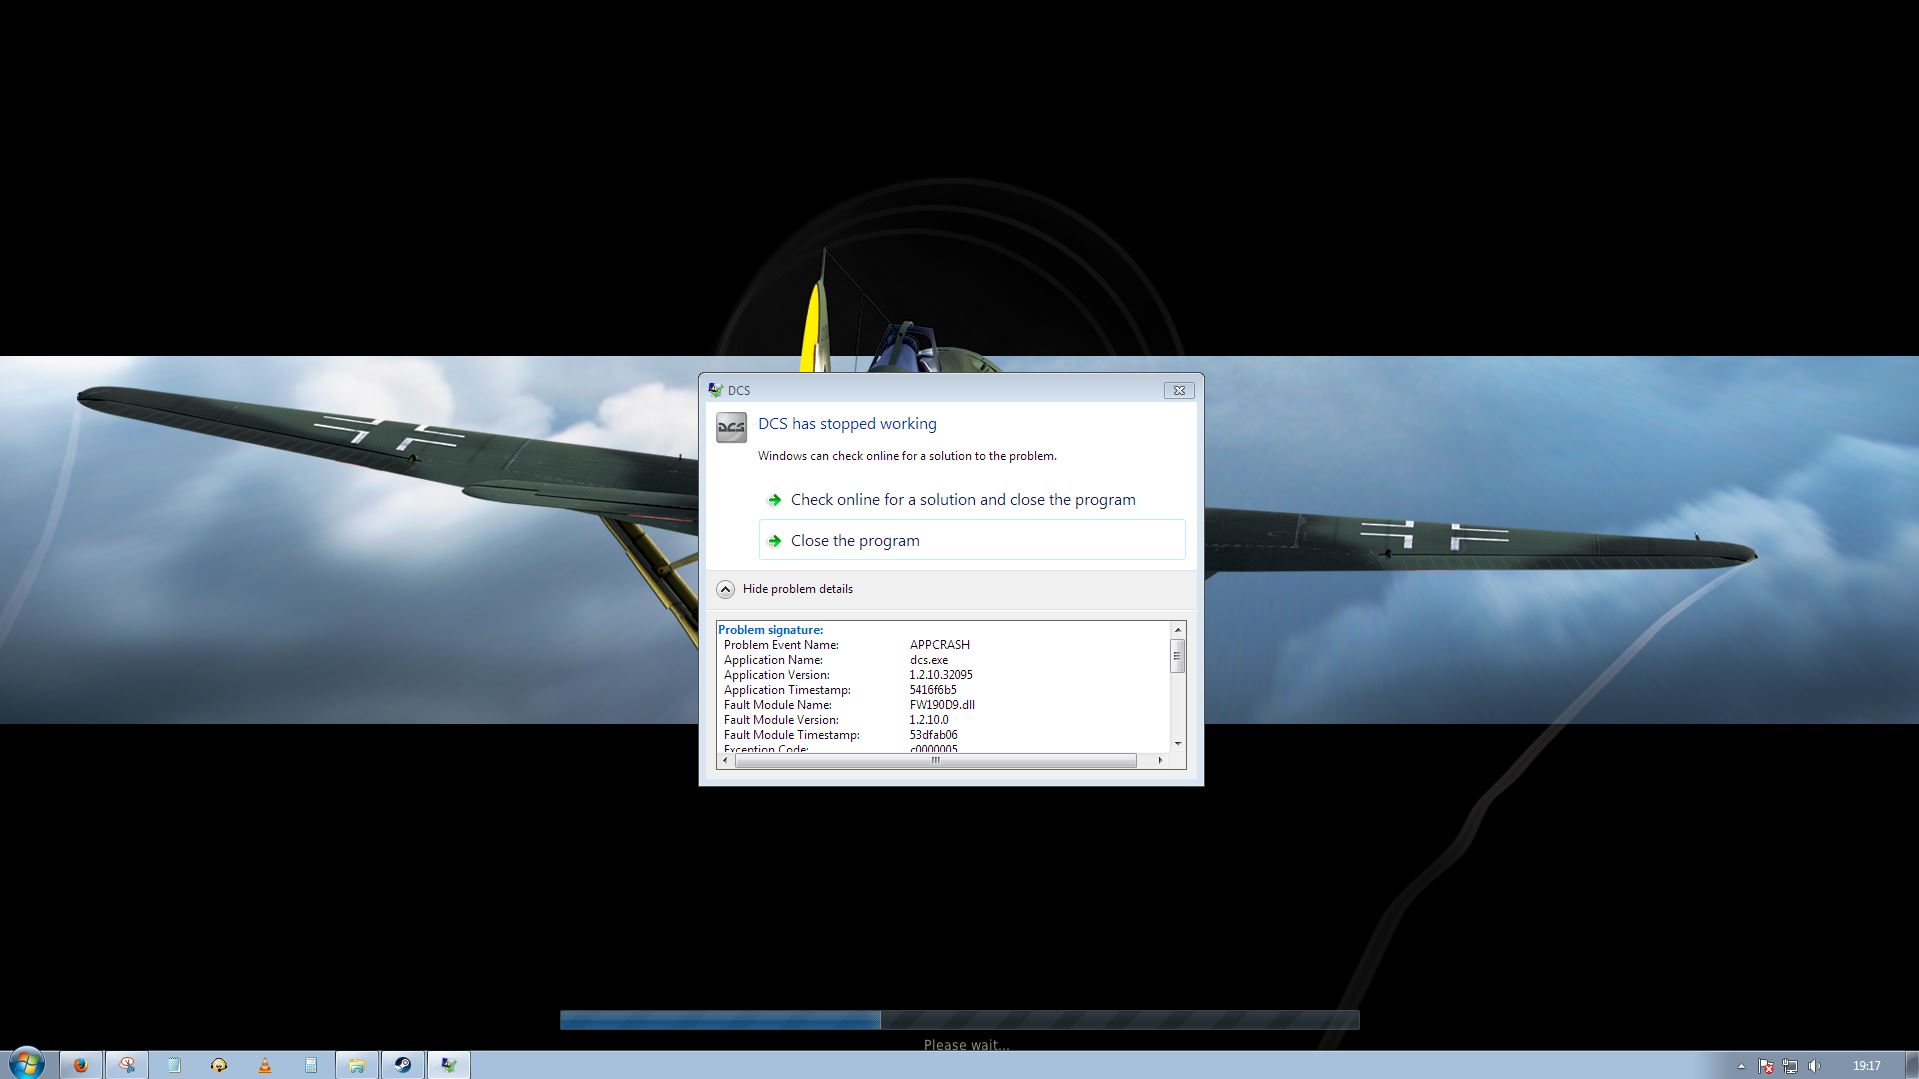
Task: Click the vertical scrollbar thumb in details
Action: [x=1178, y=656]
